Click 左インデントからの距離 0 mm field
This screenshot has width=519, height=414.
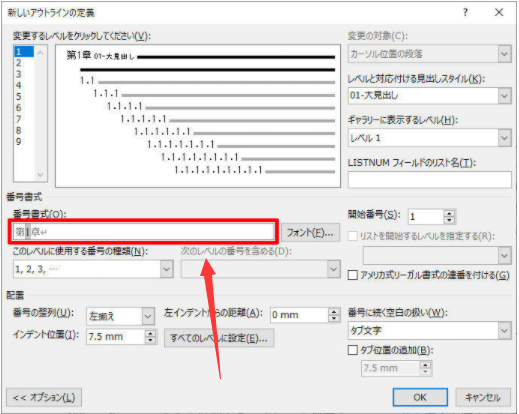point(299,315)
